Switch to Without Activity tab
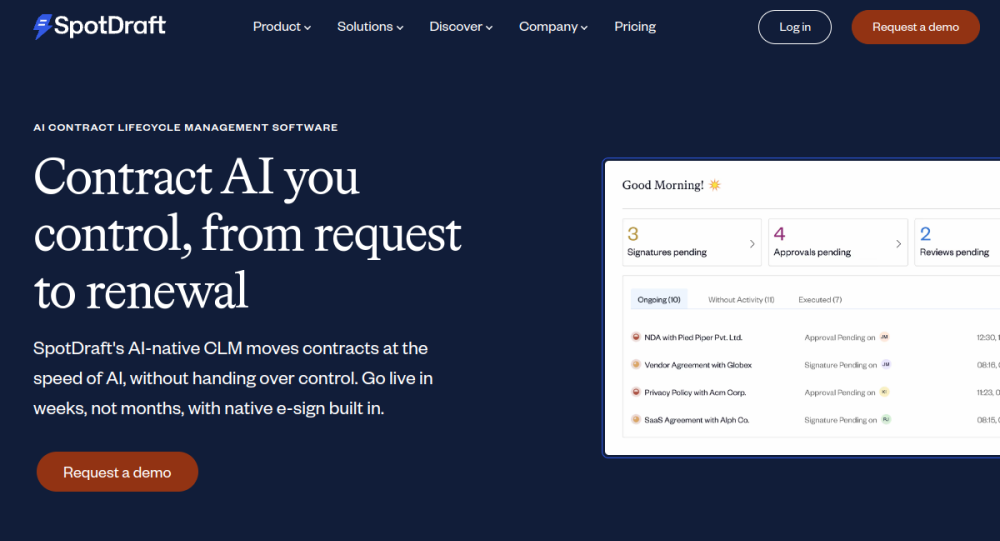Viewport: 1000px width, 541px height. tap(741, 300)
